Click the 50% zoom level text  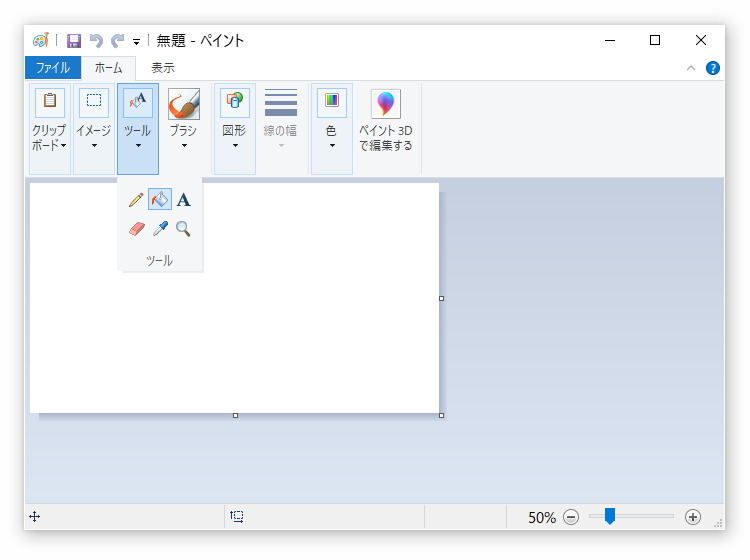(x=541, y=517)
